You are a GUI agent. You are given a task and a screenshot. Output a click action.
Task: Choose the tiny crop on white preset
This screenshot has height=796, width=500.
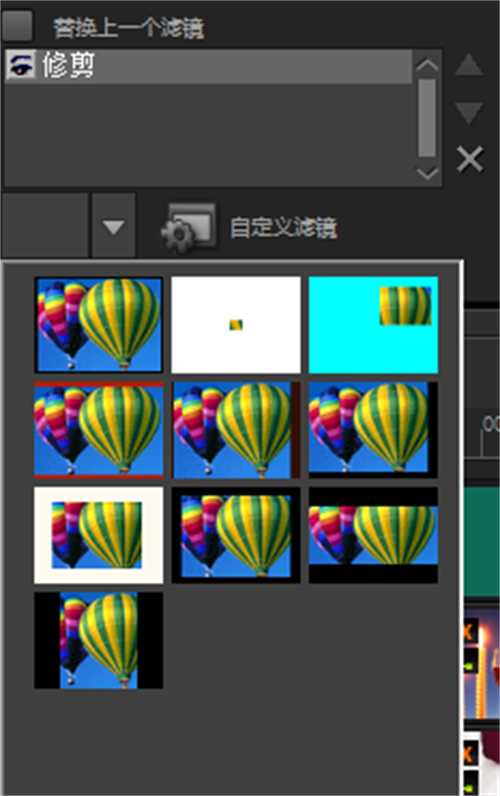[236, 325]
